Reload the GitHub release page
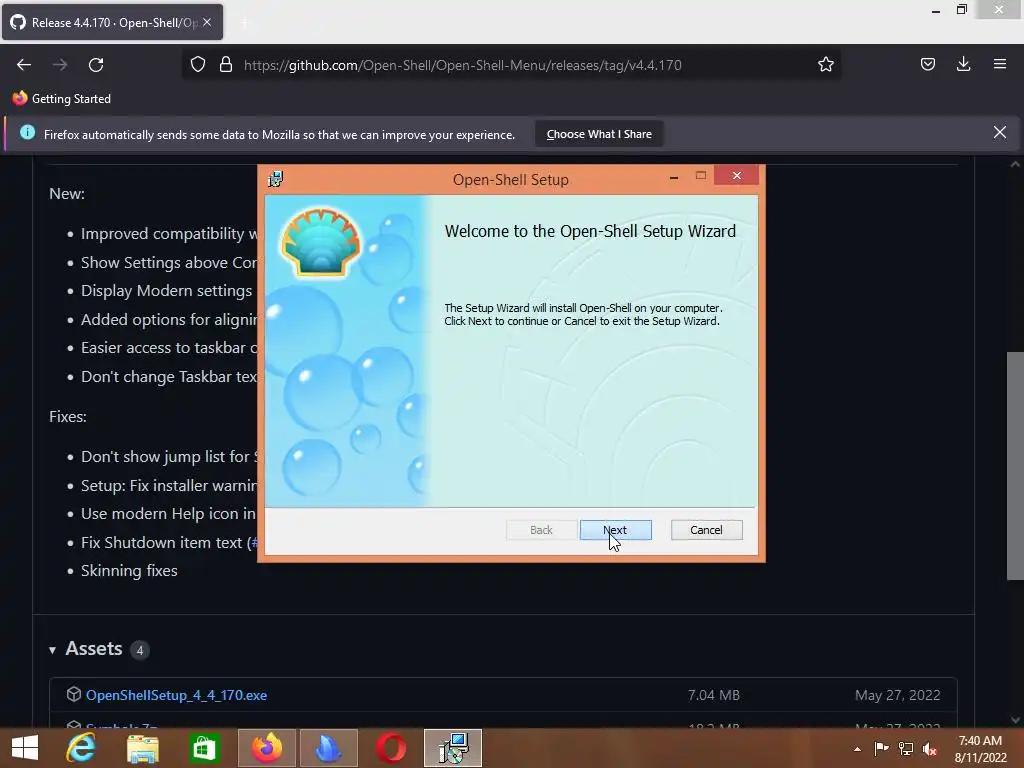Image resolution: width=1024 pixels, height=768 pixels. (96, 65)
